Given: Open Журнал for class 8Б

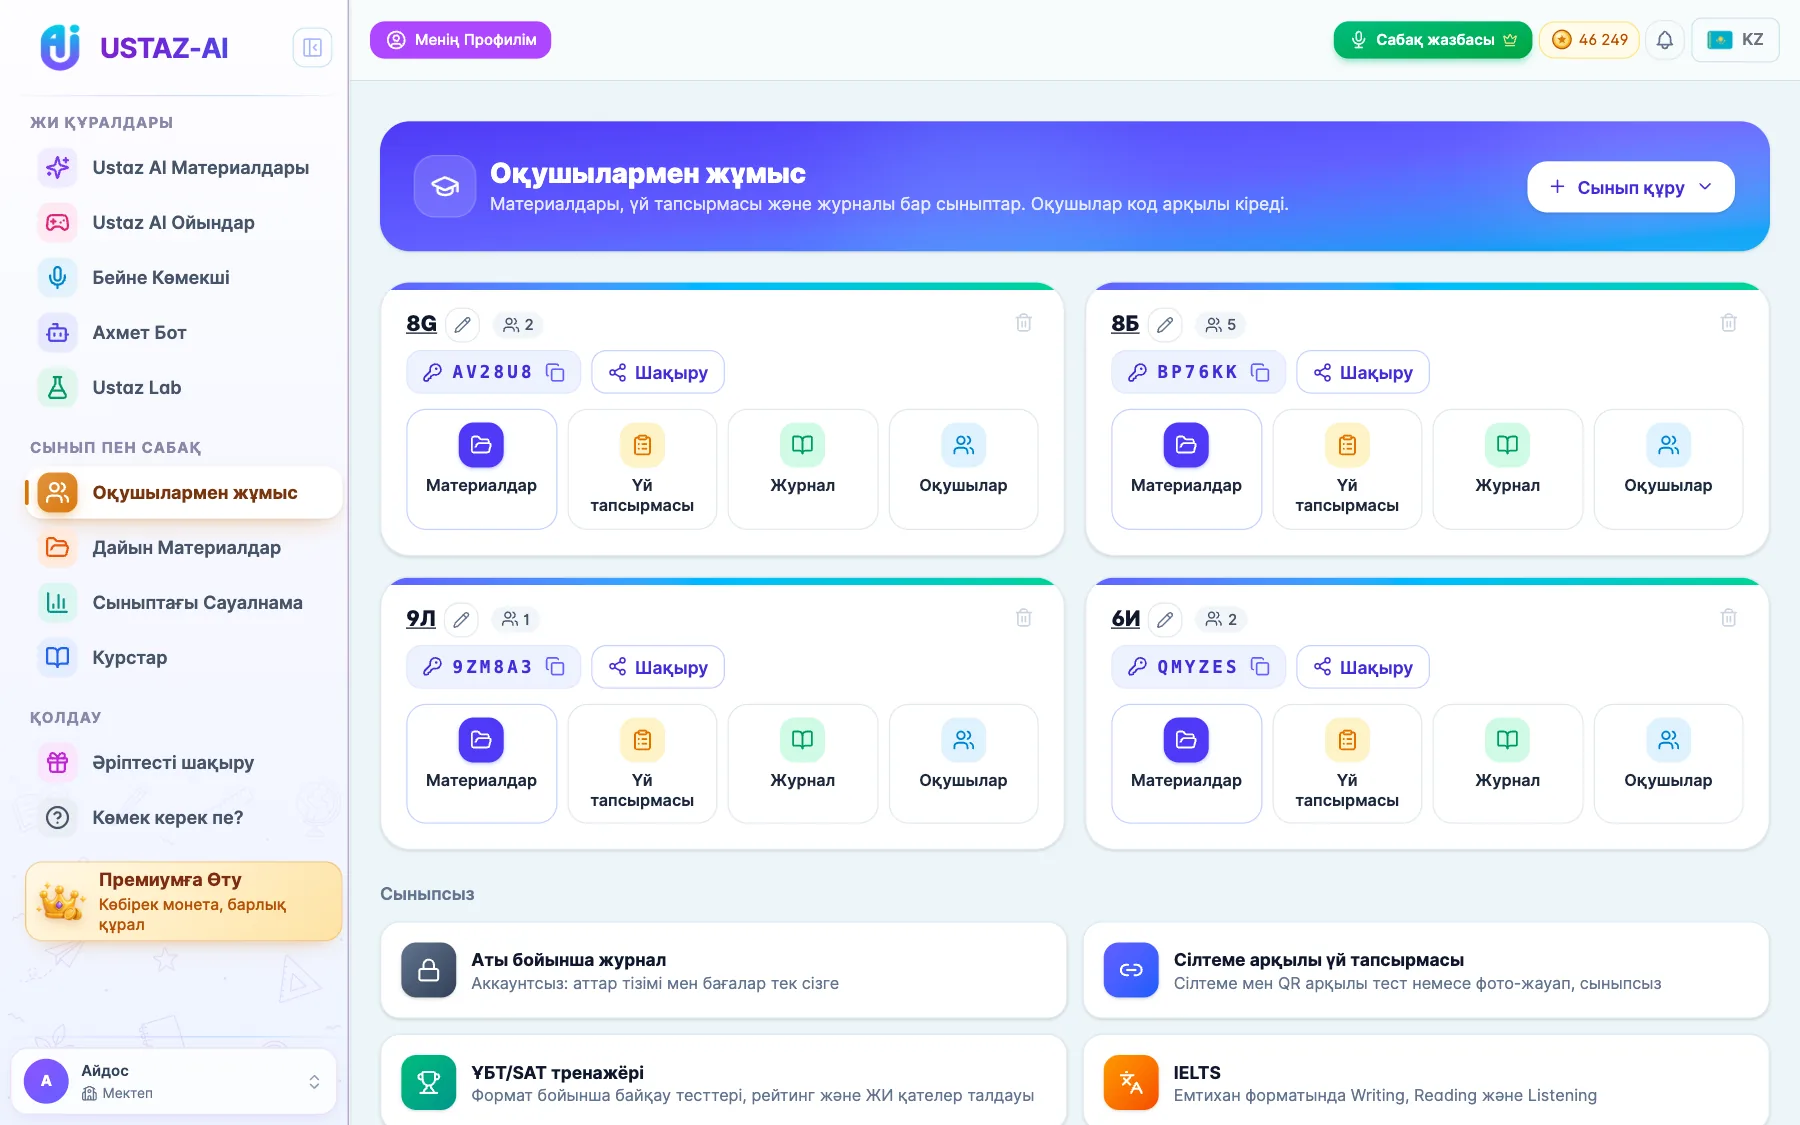Looking at the screenshot, I should click(1508, 469).
